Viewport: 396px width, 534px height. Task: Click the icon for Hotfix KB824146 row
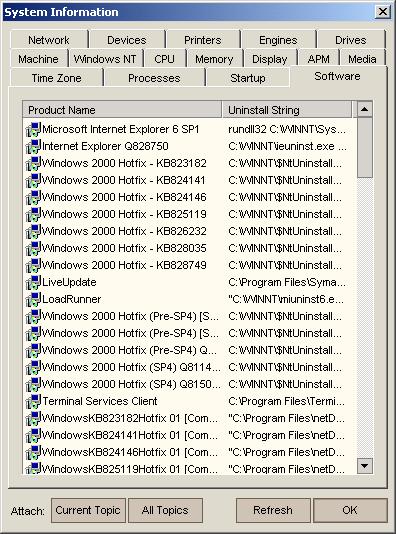[x=33, y=198]
